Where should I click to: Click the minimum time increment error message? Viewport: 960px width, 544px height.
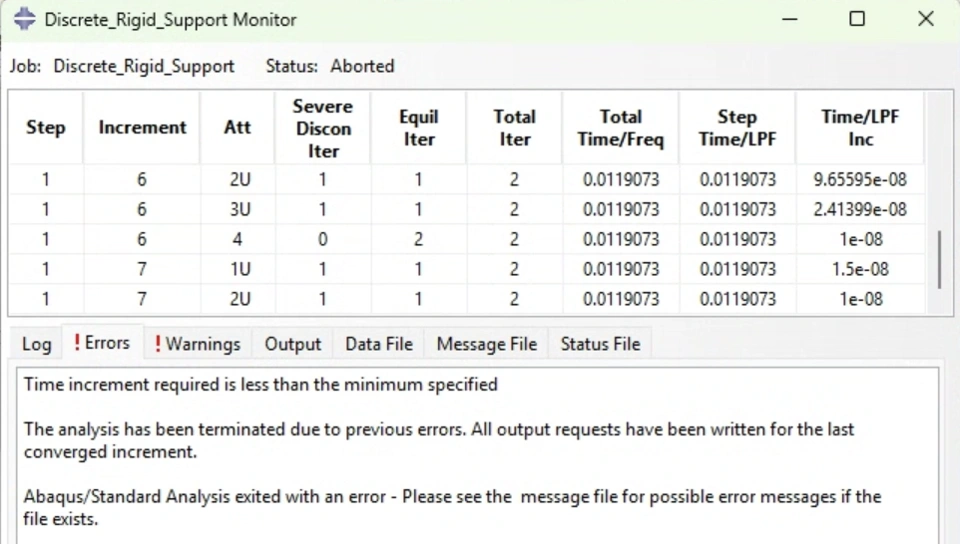click(x=261, y=384)
